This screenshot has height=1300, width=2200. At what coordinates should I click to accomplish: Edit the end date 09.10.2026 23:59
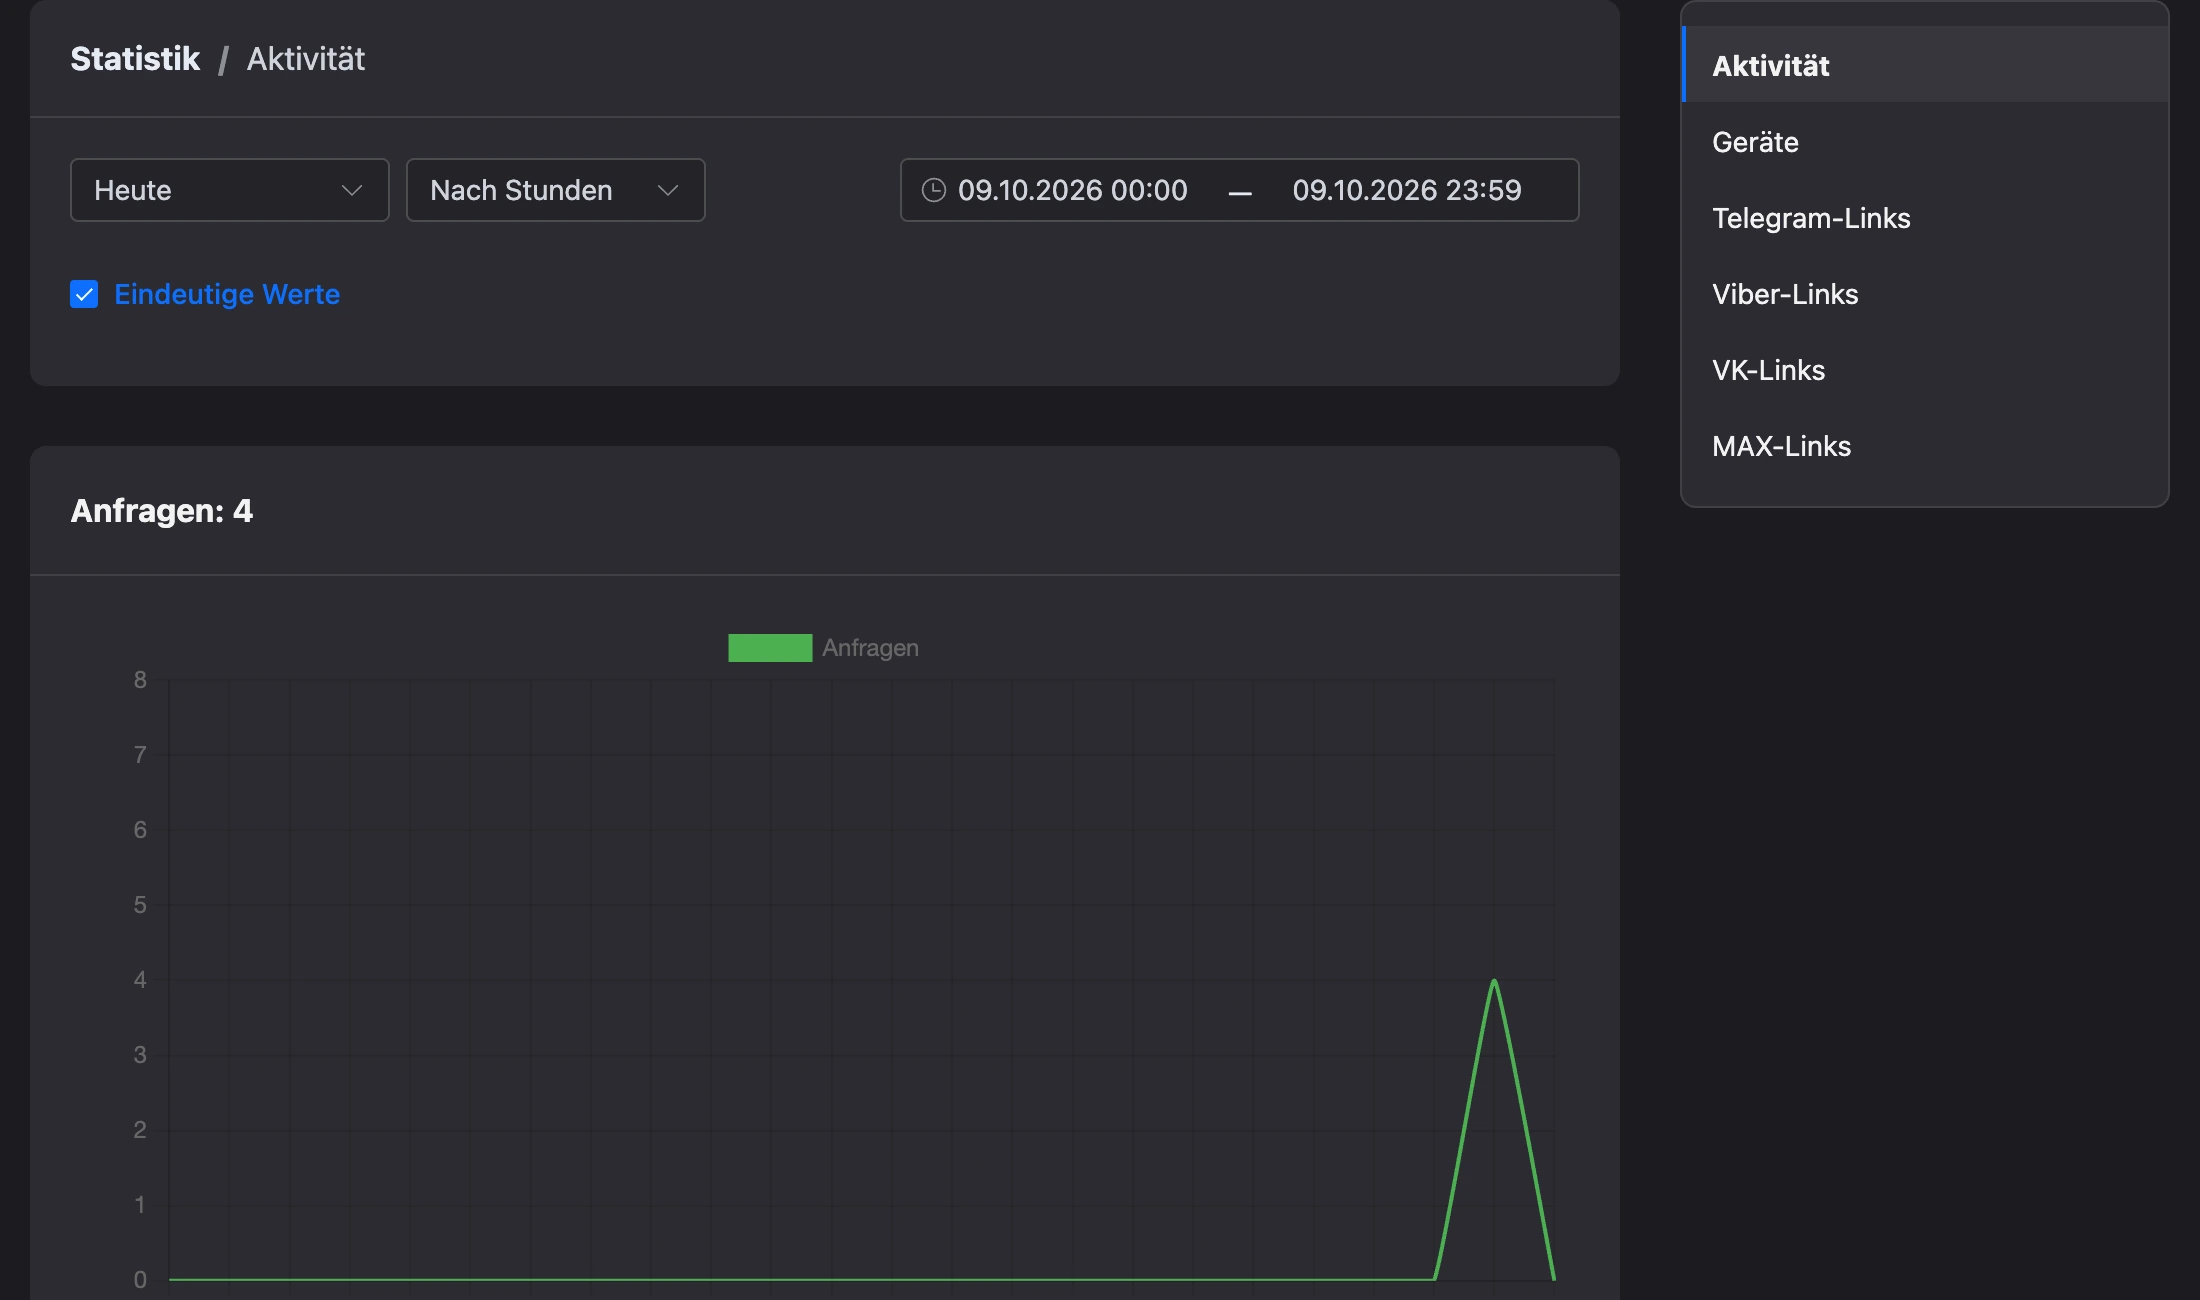coord(1407,190)
